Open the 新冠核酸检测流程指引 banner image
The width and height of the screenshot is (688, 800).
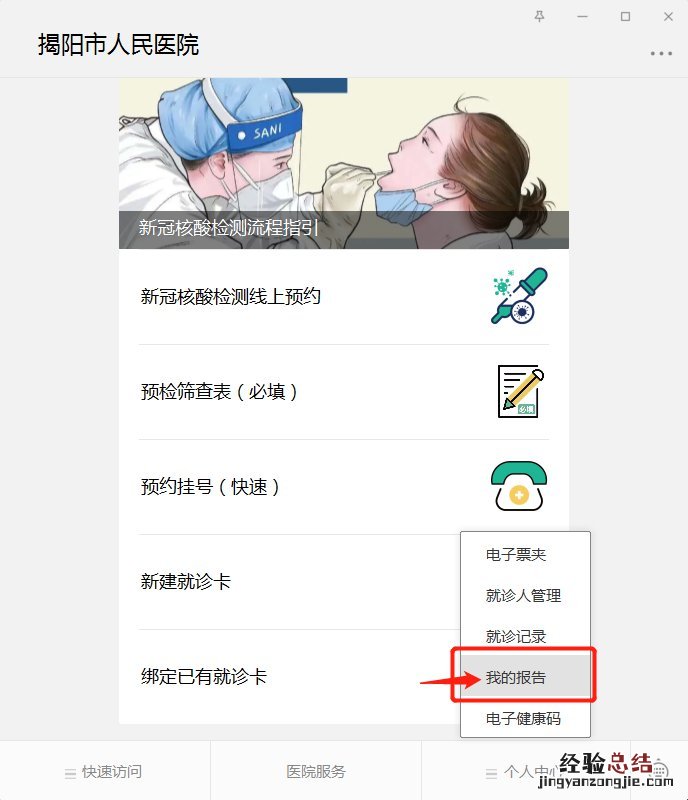point(343,163)
